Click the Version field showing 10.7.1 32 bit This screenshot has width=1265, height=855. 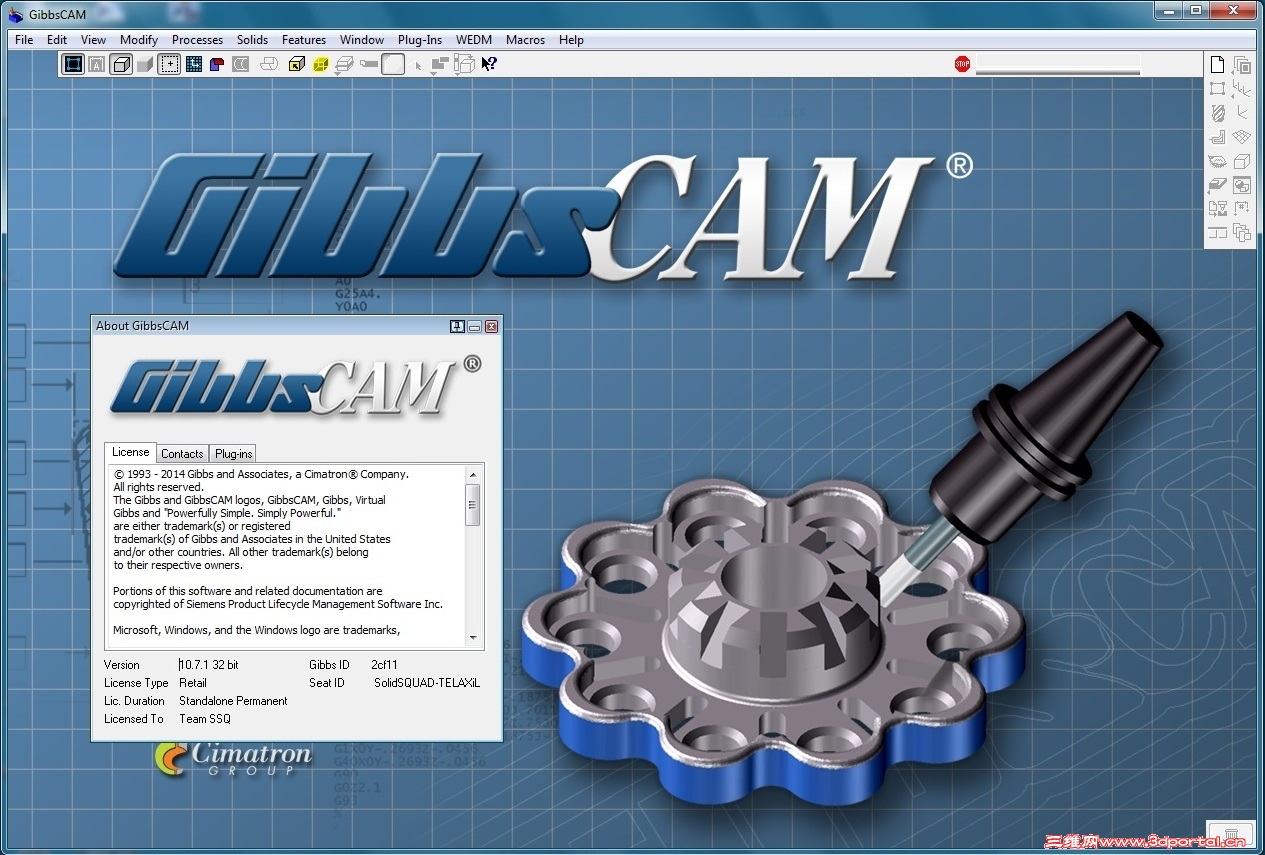pos(209,665)
